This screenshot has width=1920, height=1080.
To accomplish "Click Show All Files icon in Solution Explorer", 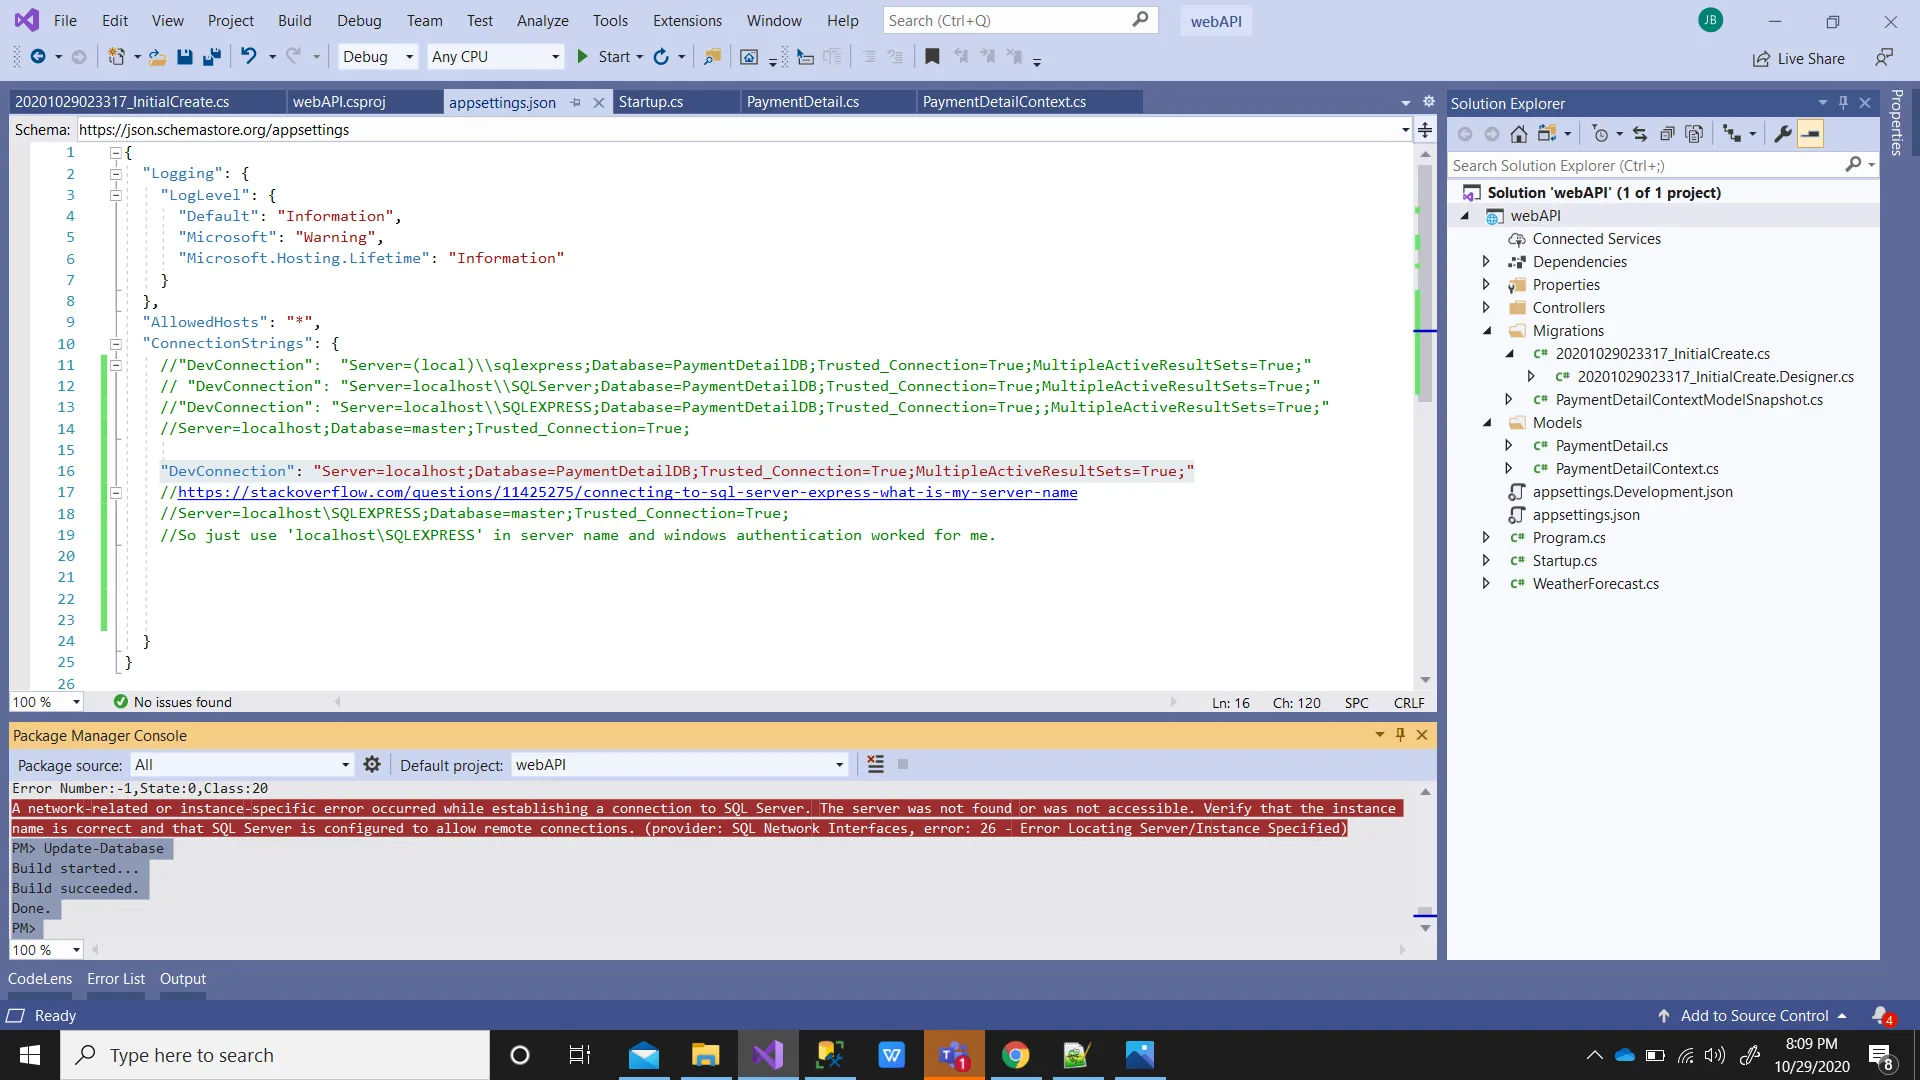I will (1694, 134).
